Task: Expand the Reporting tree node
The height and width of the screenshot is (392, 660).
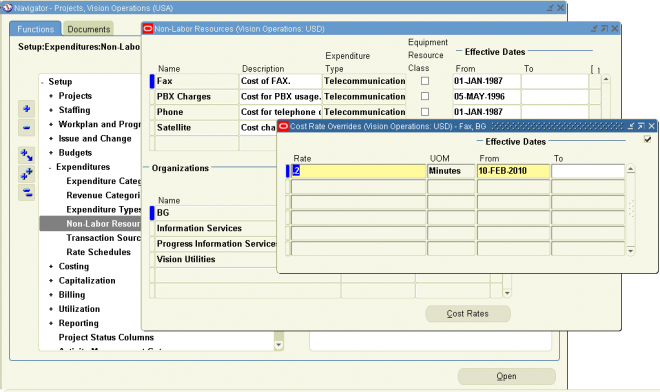Action: [x=51, y=323]
